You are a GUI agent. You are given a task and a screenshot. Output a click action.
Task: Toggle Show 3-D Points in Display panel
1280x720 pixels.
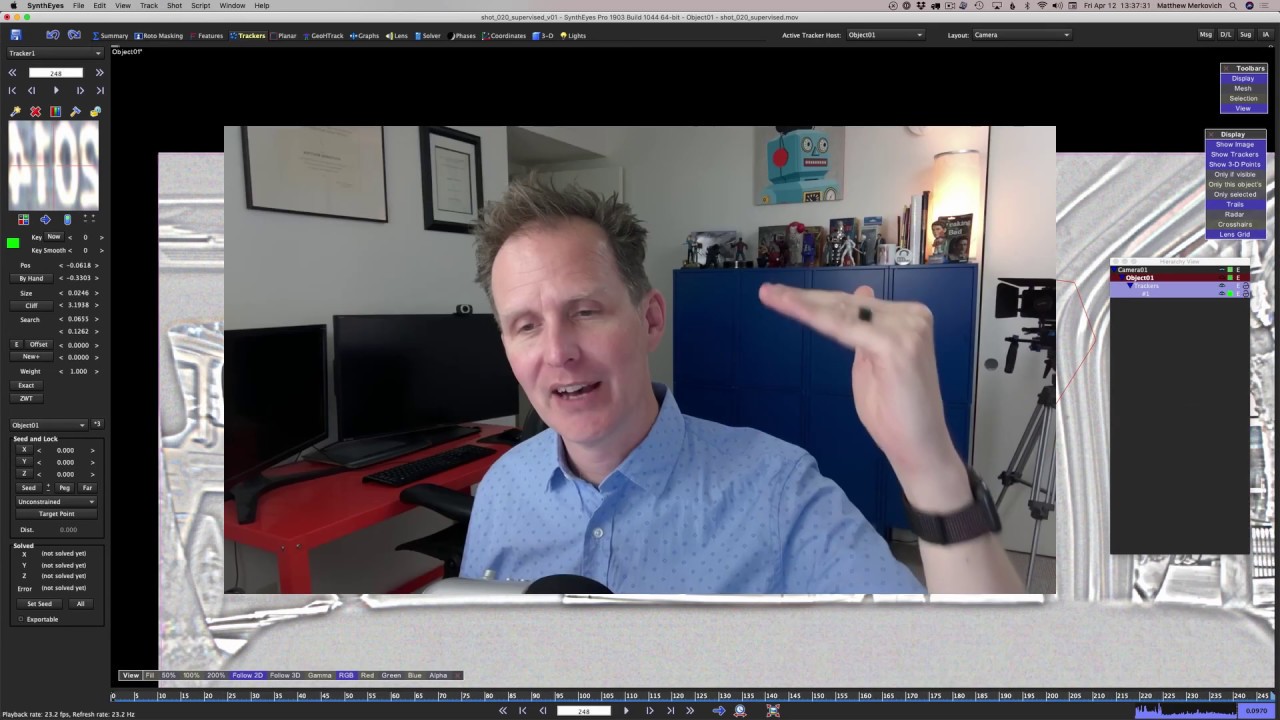1235,165
